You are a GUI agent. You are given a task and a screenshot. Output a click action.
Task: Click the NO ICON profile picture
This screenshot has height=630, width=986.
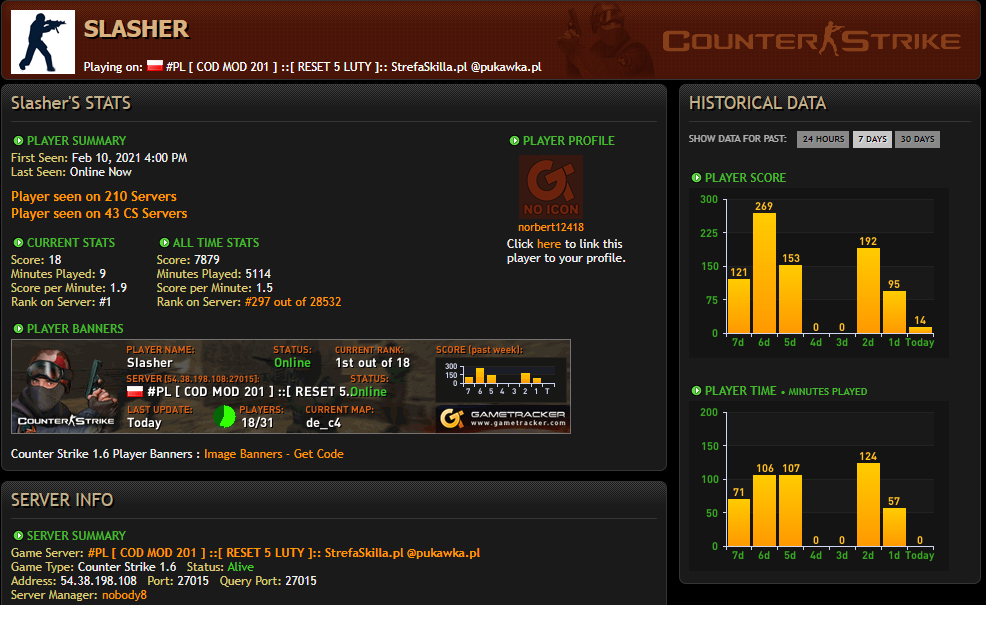(x=551, y=187)
